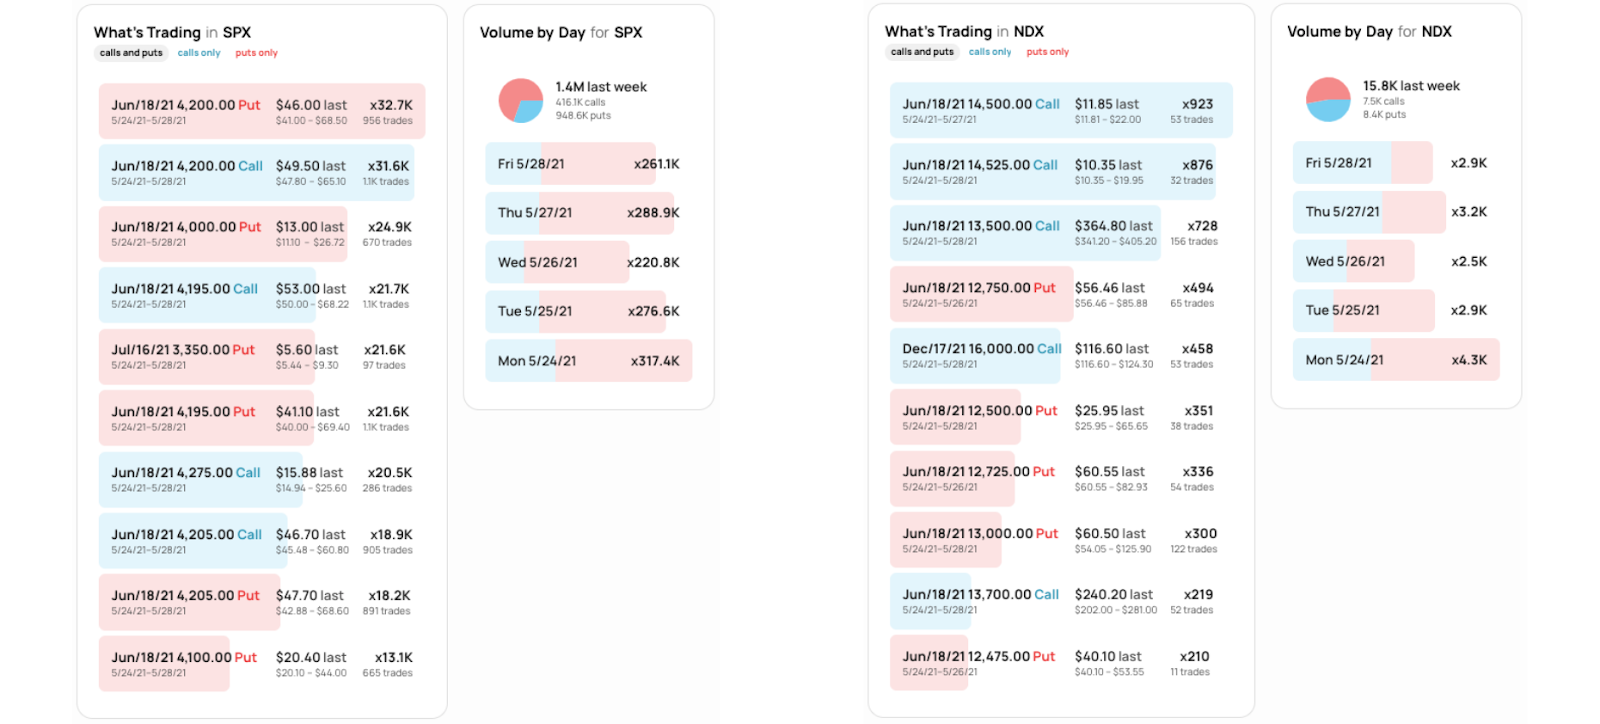Show puts only for NDX
The height and width of the screenshot is (724, 1600).
click(x=1047, y=52)
